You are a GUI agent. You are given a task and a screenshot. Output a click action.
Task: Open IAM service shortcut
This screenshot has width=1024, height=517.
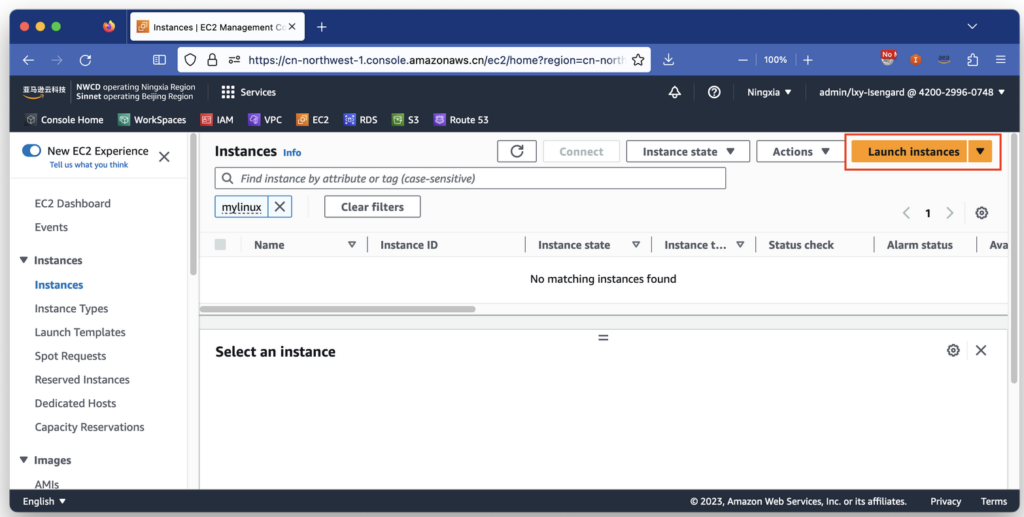(x=217, y=119)
